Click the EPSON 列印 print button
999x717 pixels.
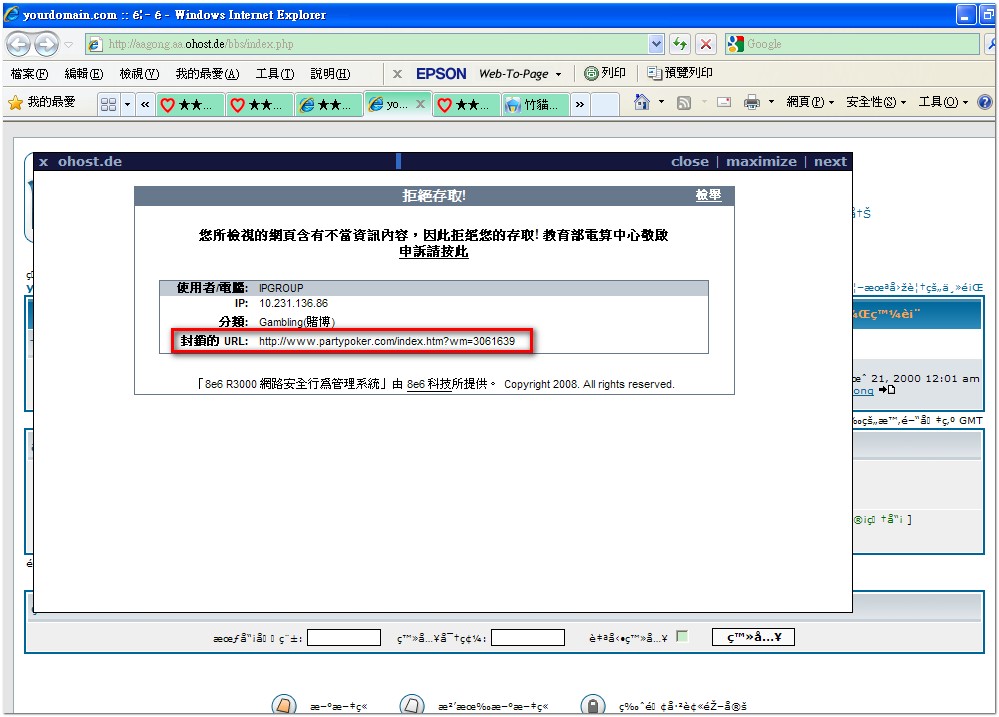tap(605, 74)
